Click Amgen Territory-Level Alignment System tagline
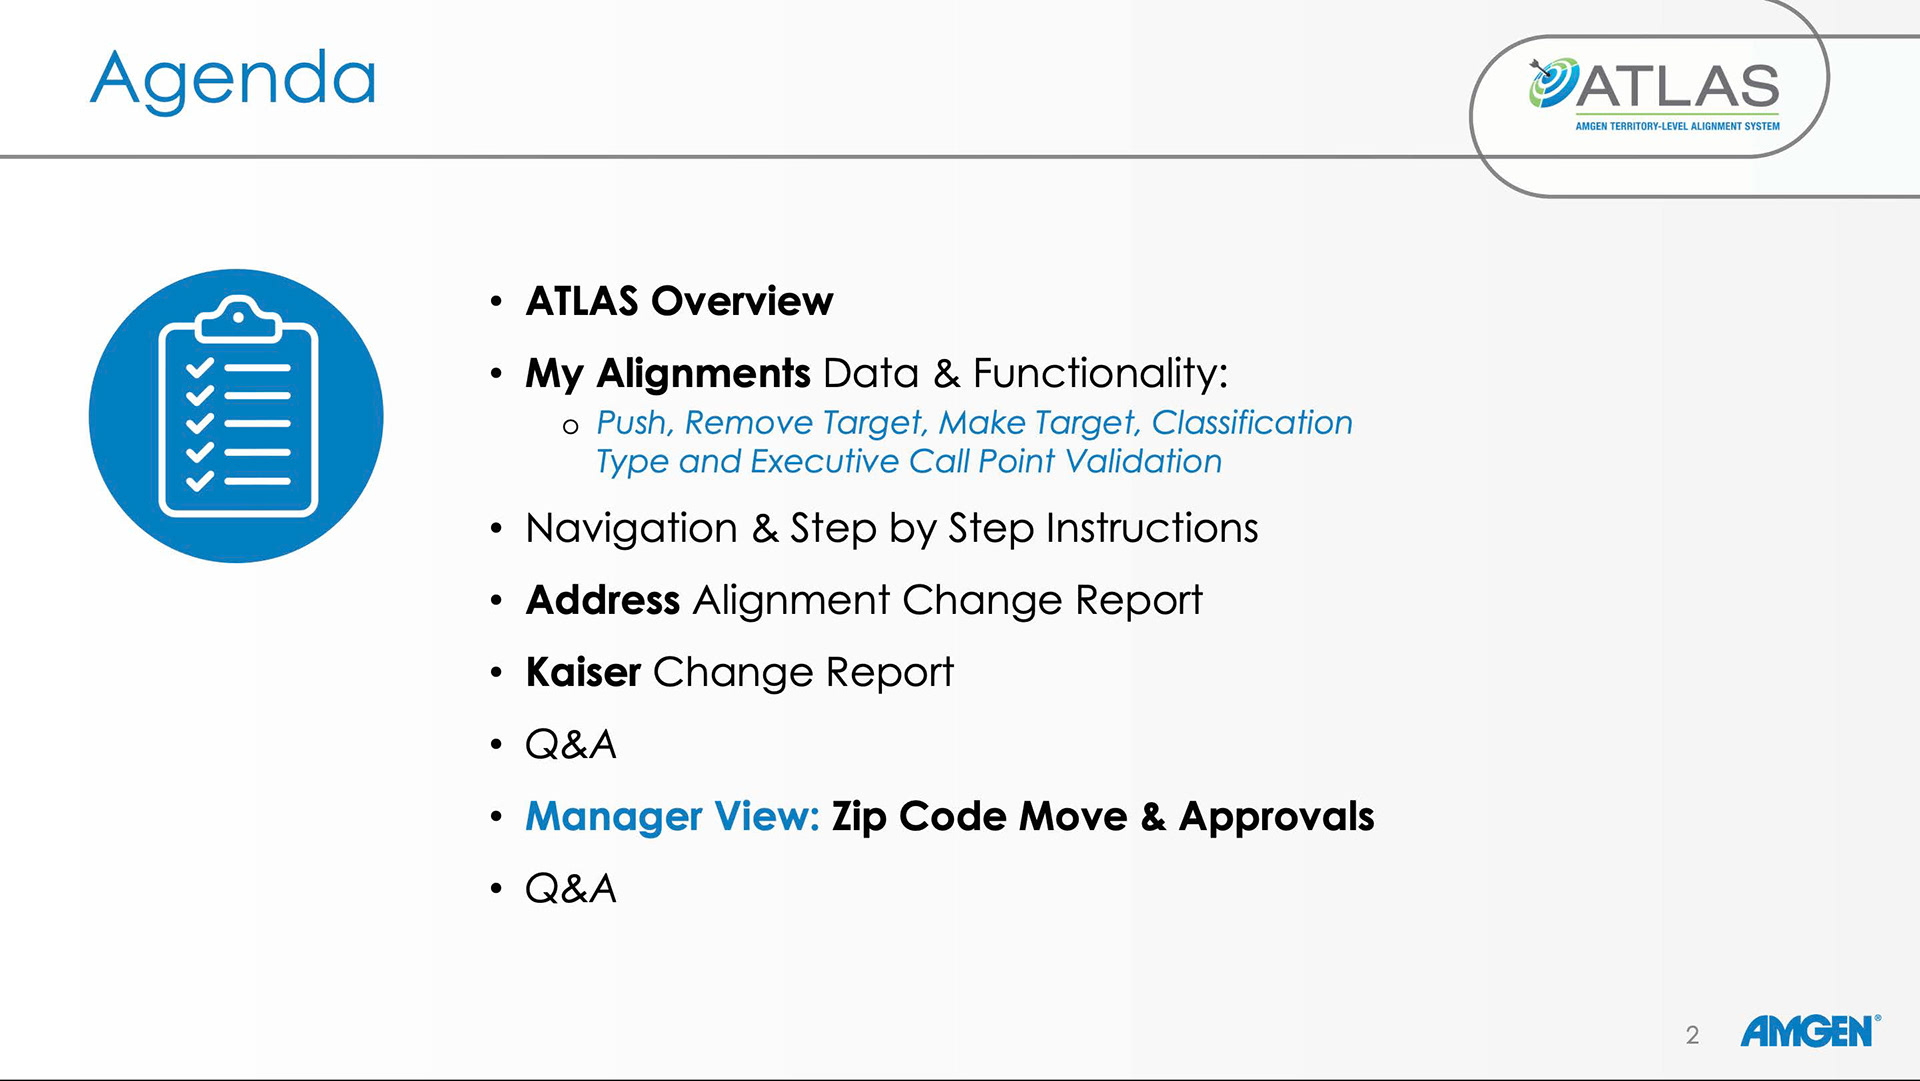 1677,127
